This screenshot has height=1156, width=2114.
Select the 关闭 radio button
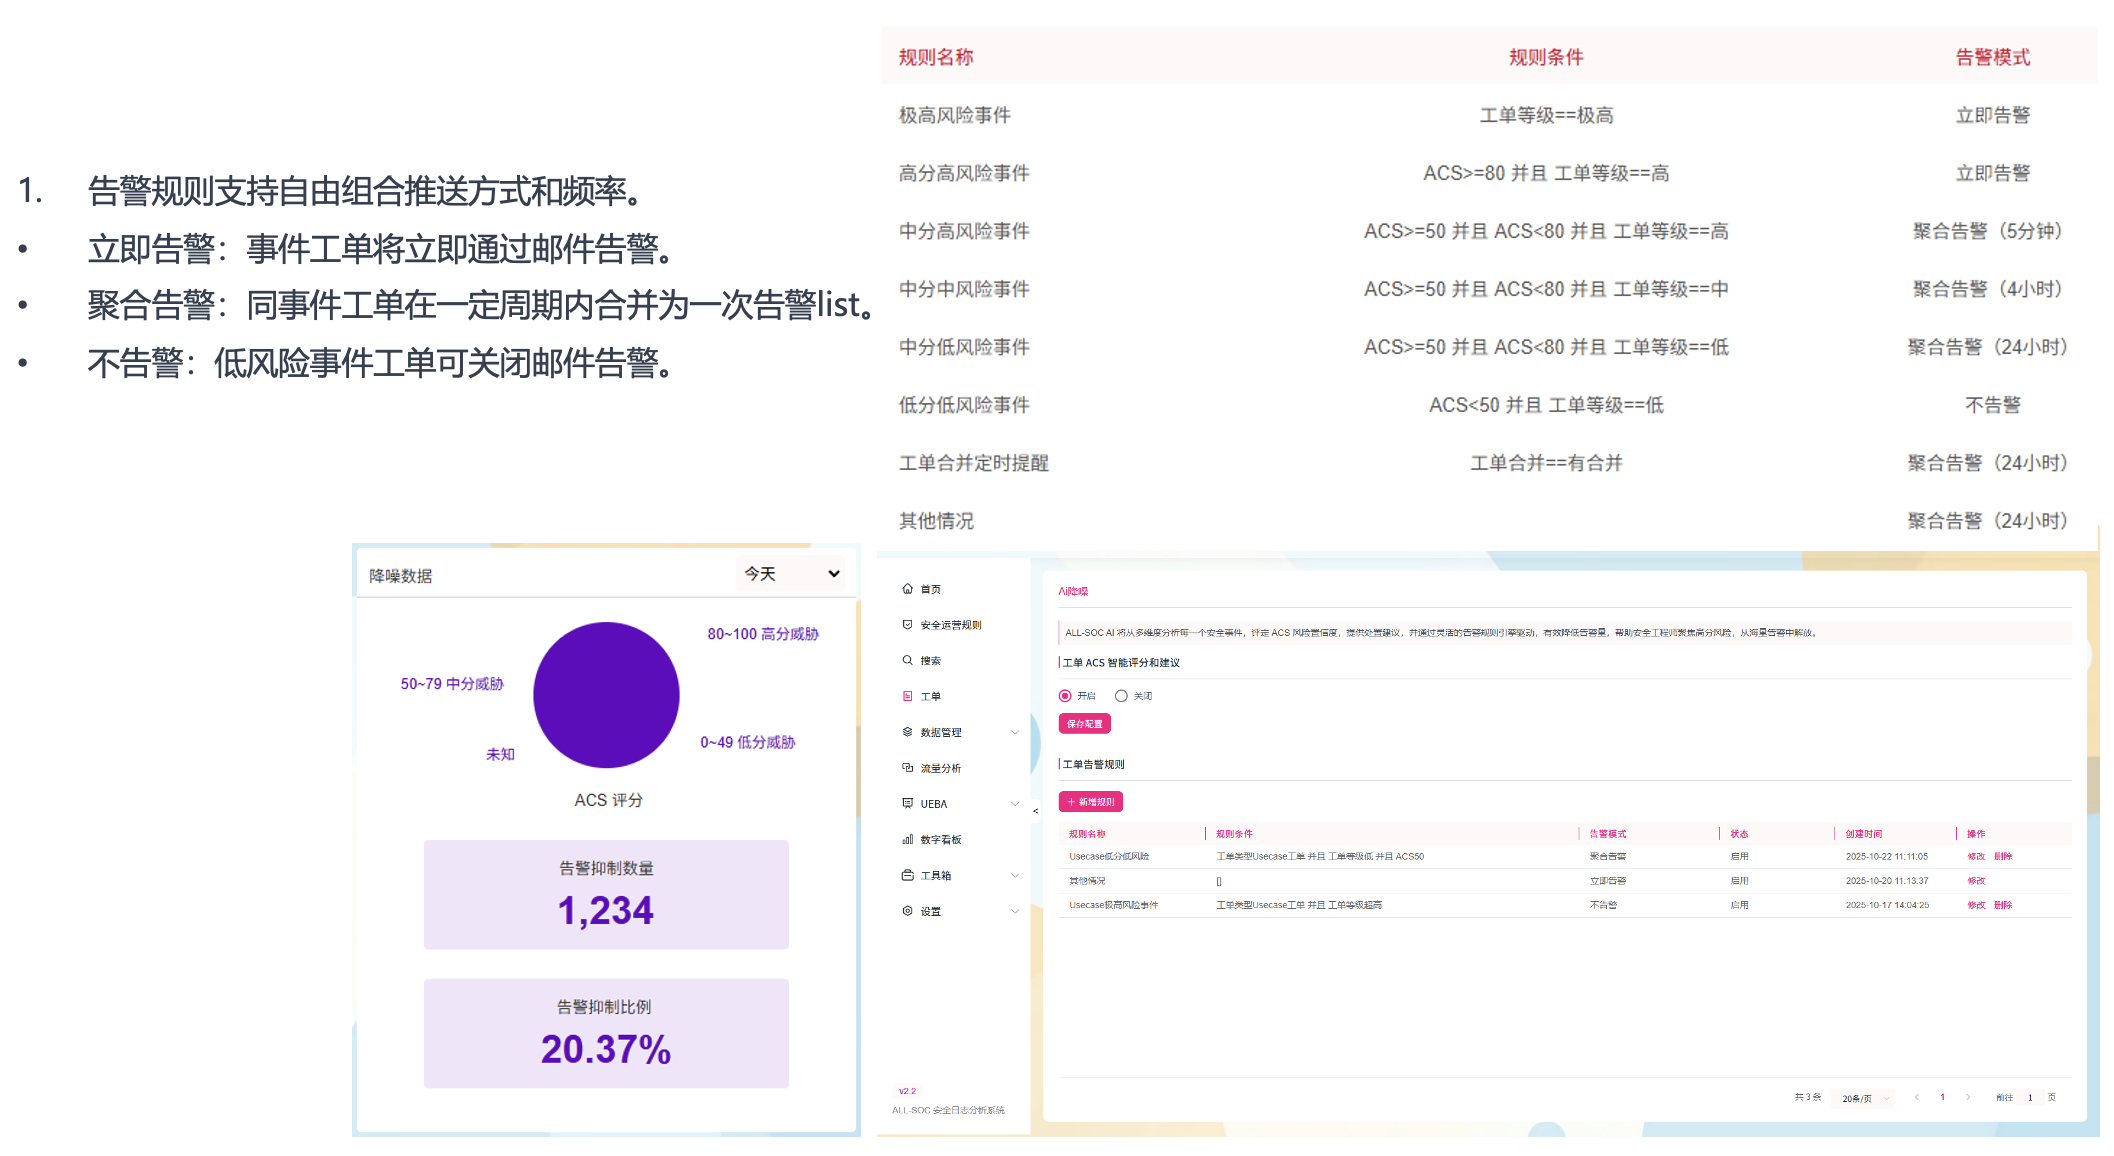click(1121, 696)
